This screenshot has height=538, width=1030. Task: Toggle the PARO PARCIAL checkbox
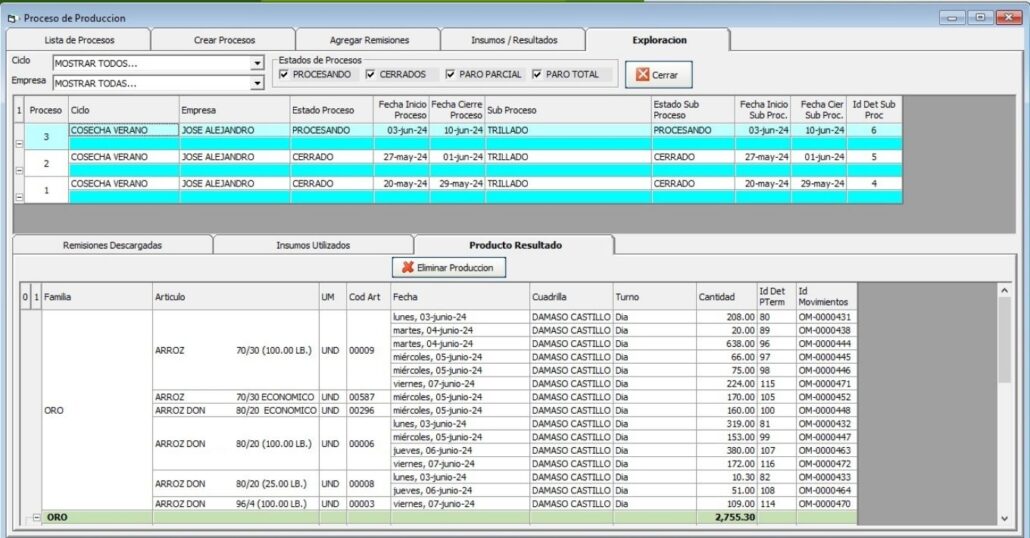pos(451,74)
